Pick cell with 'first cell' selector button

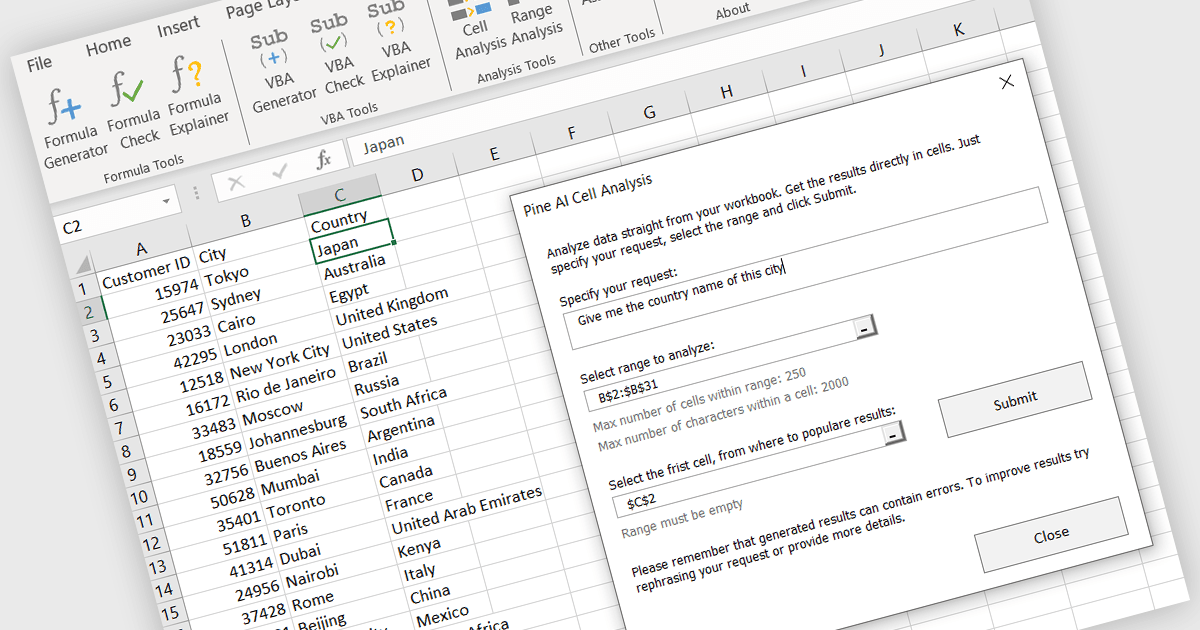894,433
